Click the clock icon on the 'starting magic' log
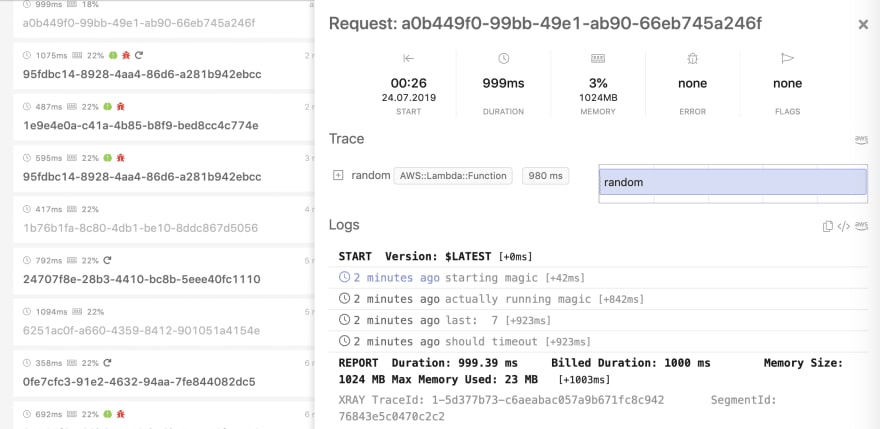Image resolution: width=880 pixels, height=429 pixels. [344, 277]
